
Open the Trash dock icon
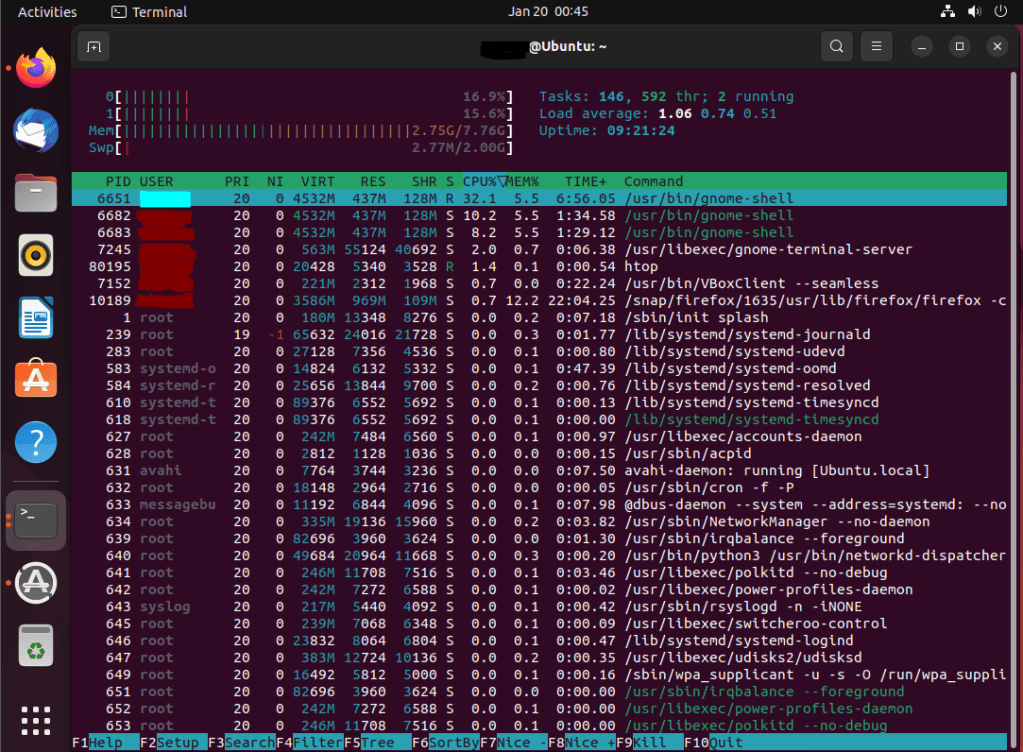coord(36,644)
